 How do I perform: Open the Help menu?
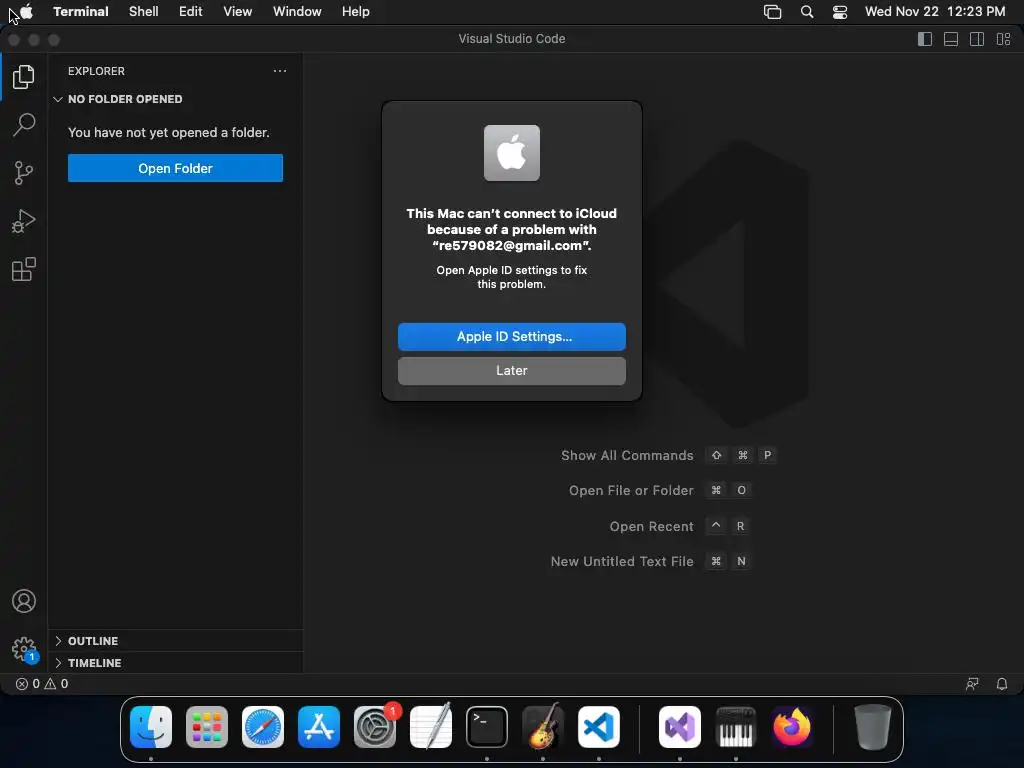click(x=356, y=12)
